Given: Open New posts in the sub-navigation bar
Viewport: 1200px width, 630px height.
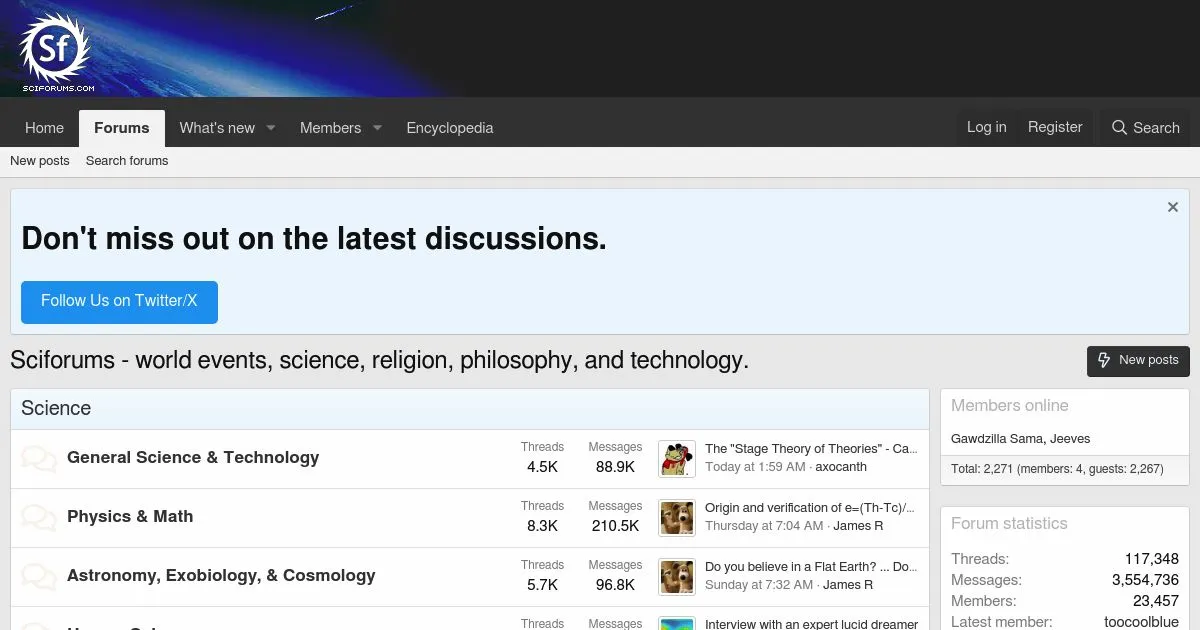Looking at the screenshot, I should [x=40, y=161].
